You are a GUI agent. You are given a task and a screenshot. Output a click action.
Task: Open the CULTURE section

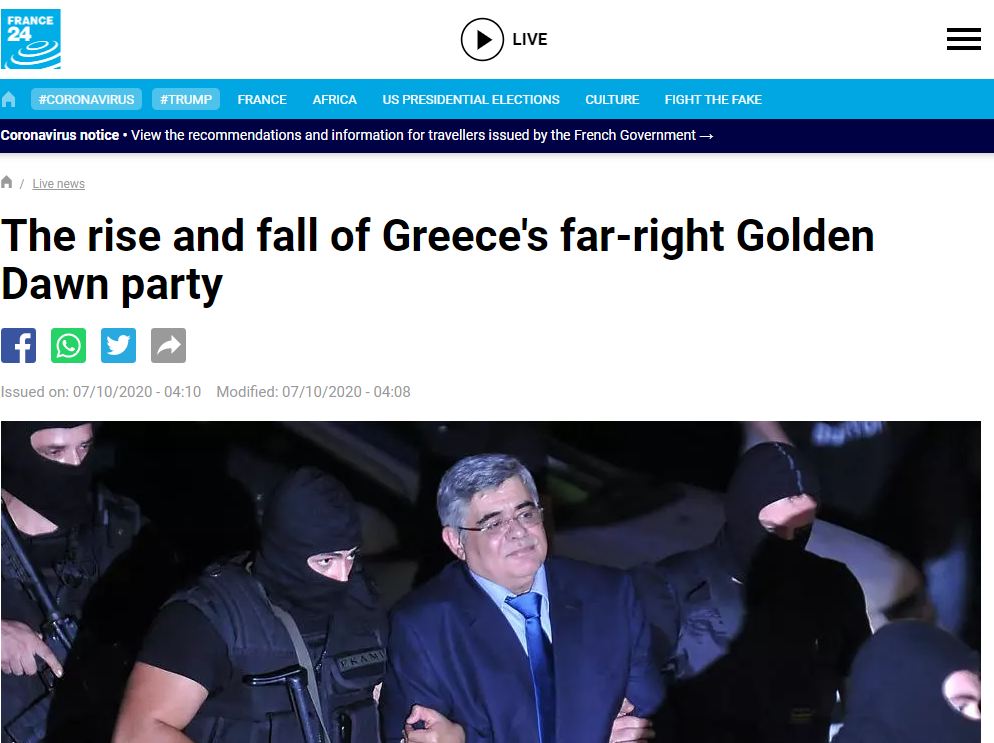(612, 100)
